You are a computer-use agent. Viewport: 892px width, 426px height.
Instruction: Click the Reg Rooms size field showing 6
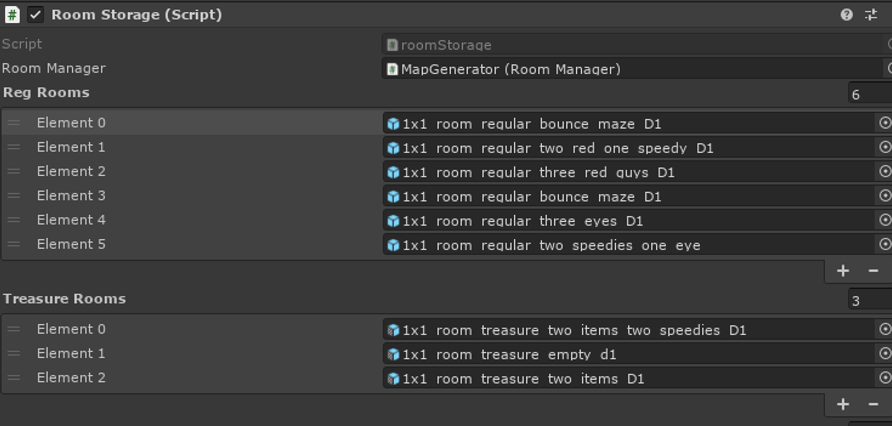point(870,93)
